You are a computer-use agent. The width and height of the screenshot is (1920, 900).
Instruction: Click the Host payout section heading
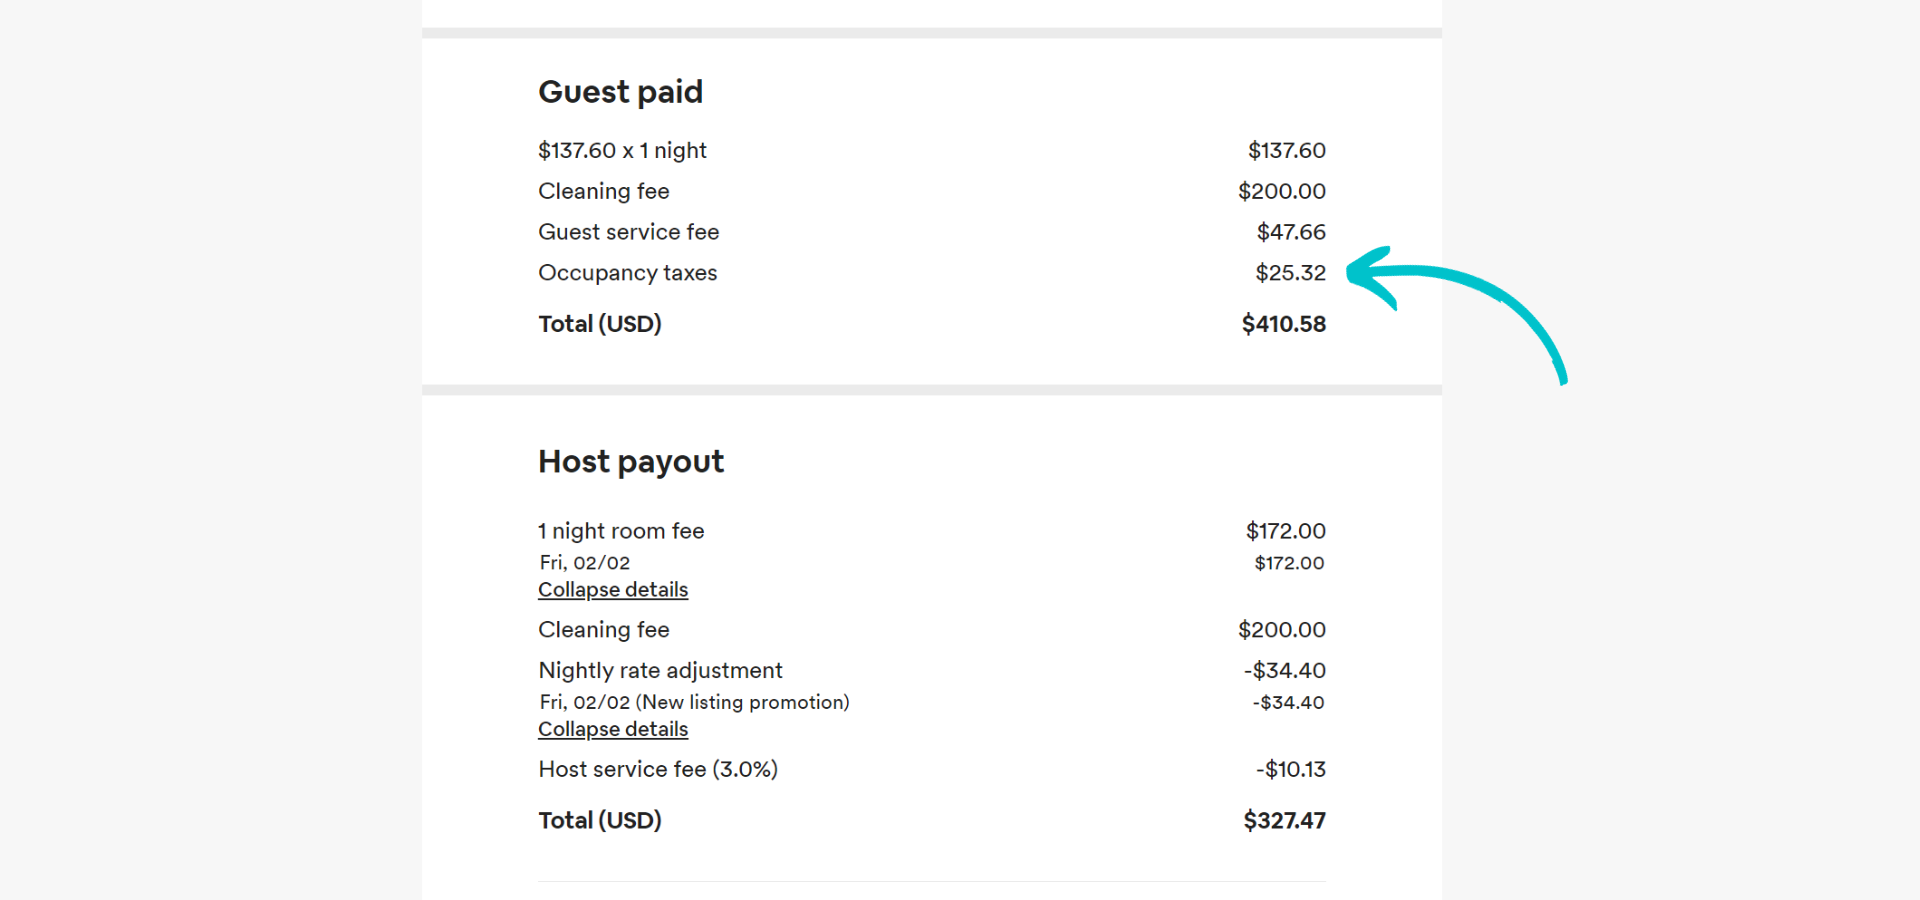(630, 461)
